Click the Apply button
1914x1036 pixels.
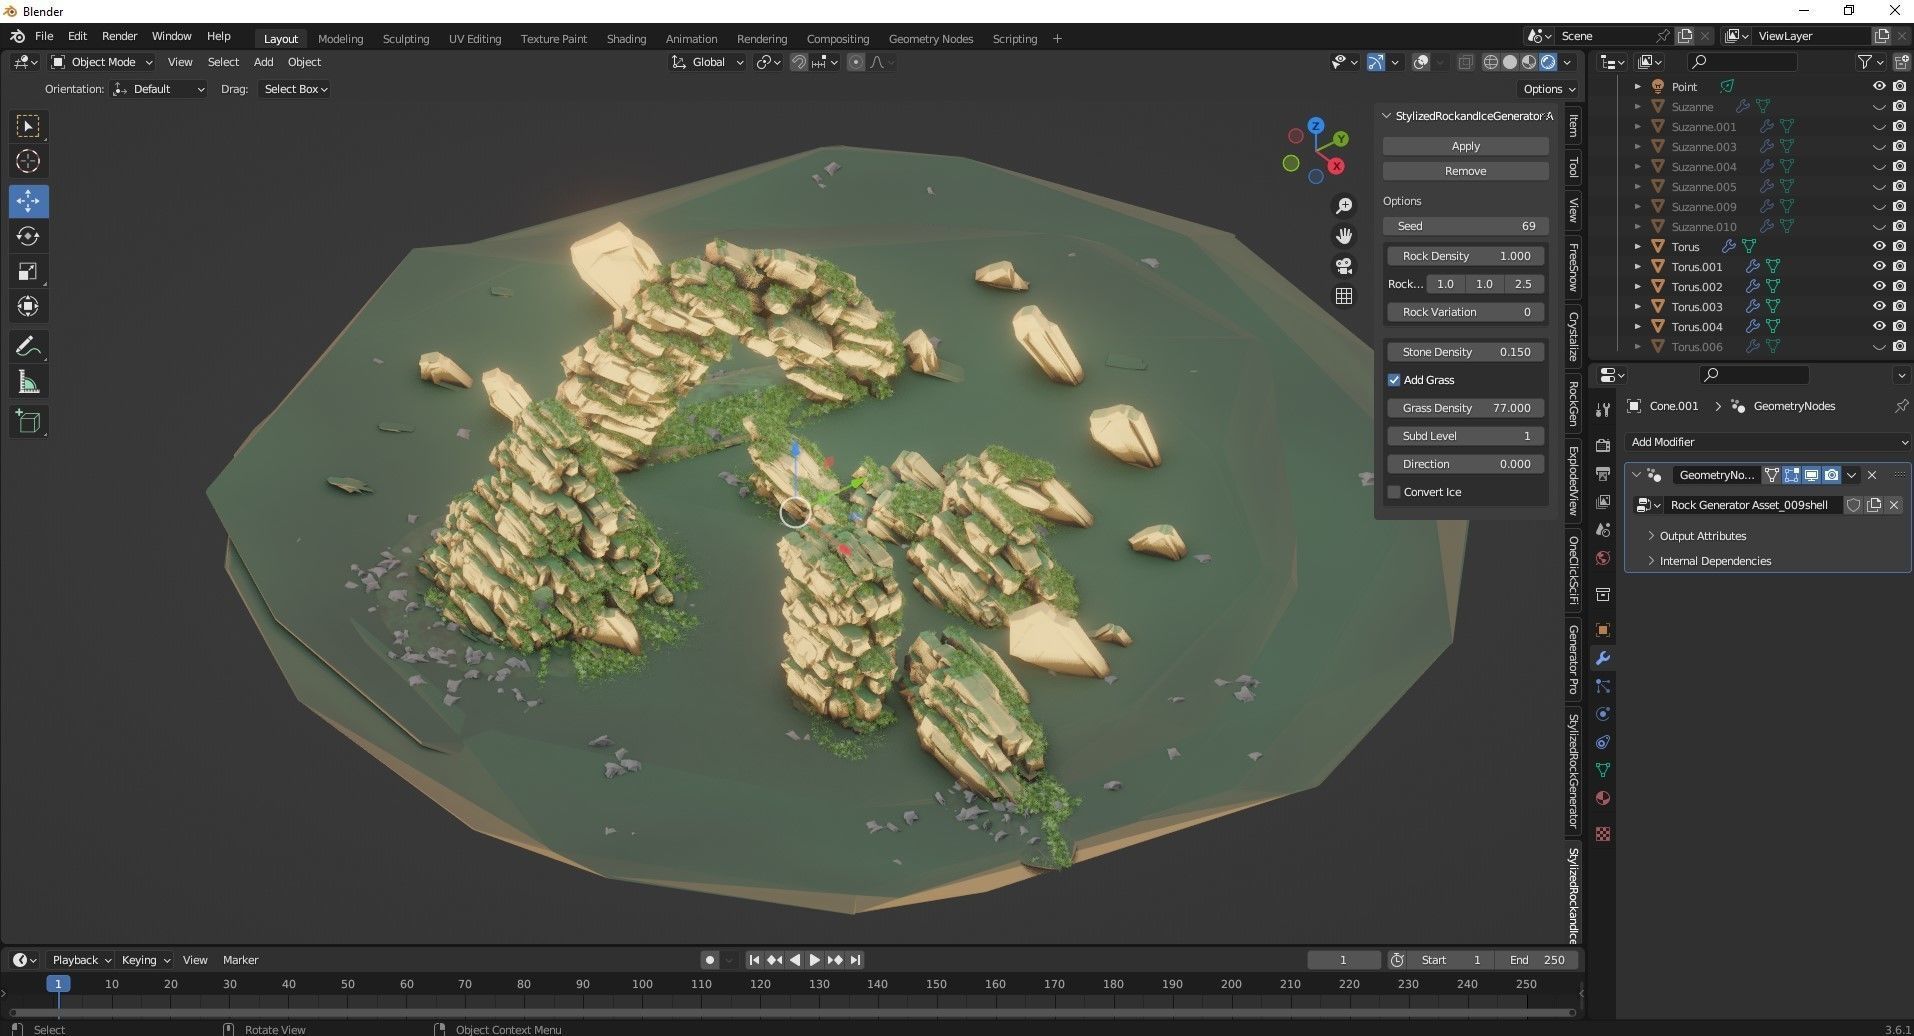click(1464, 145)
